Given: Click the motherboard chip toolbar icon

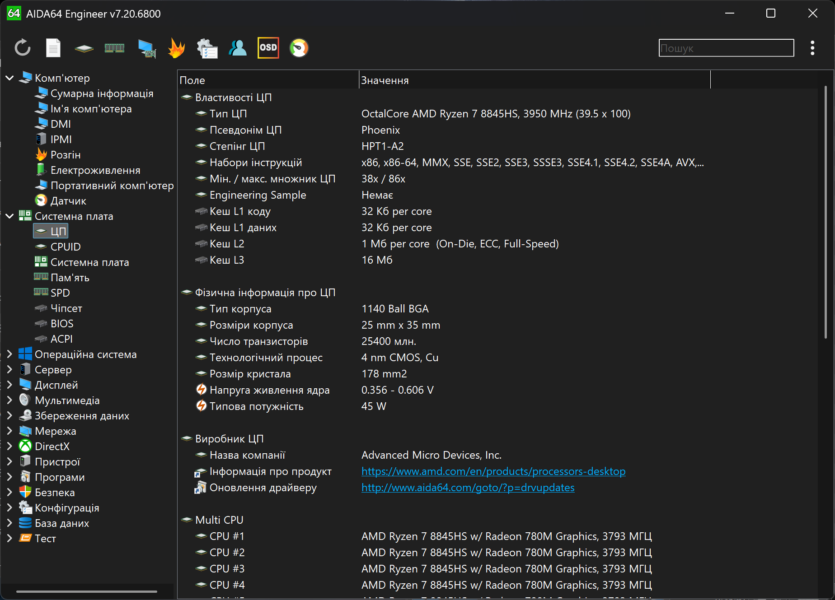Looking at the screenshot, I should (84, 48).
